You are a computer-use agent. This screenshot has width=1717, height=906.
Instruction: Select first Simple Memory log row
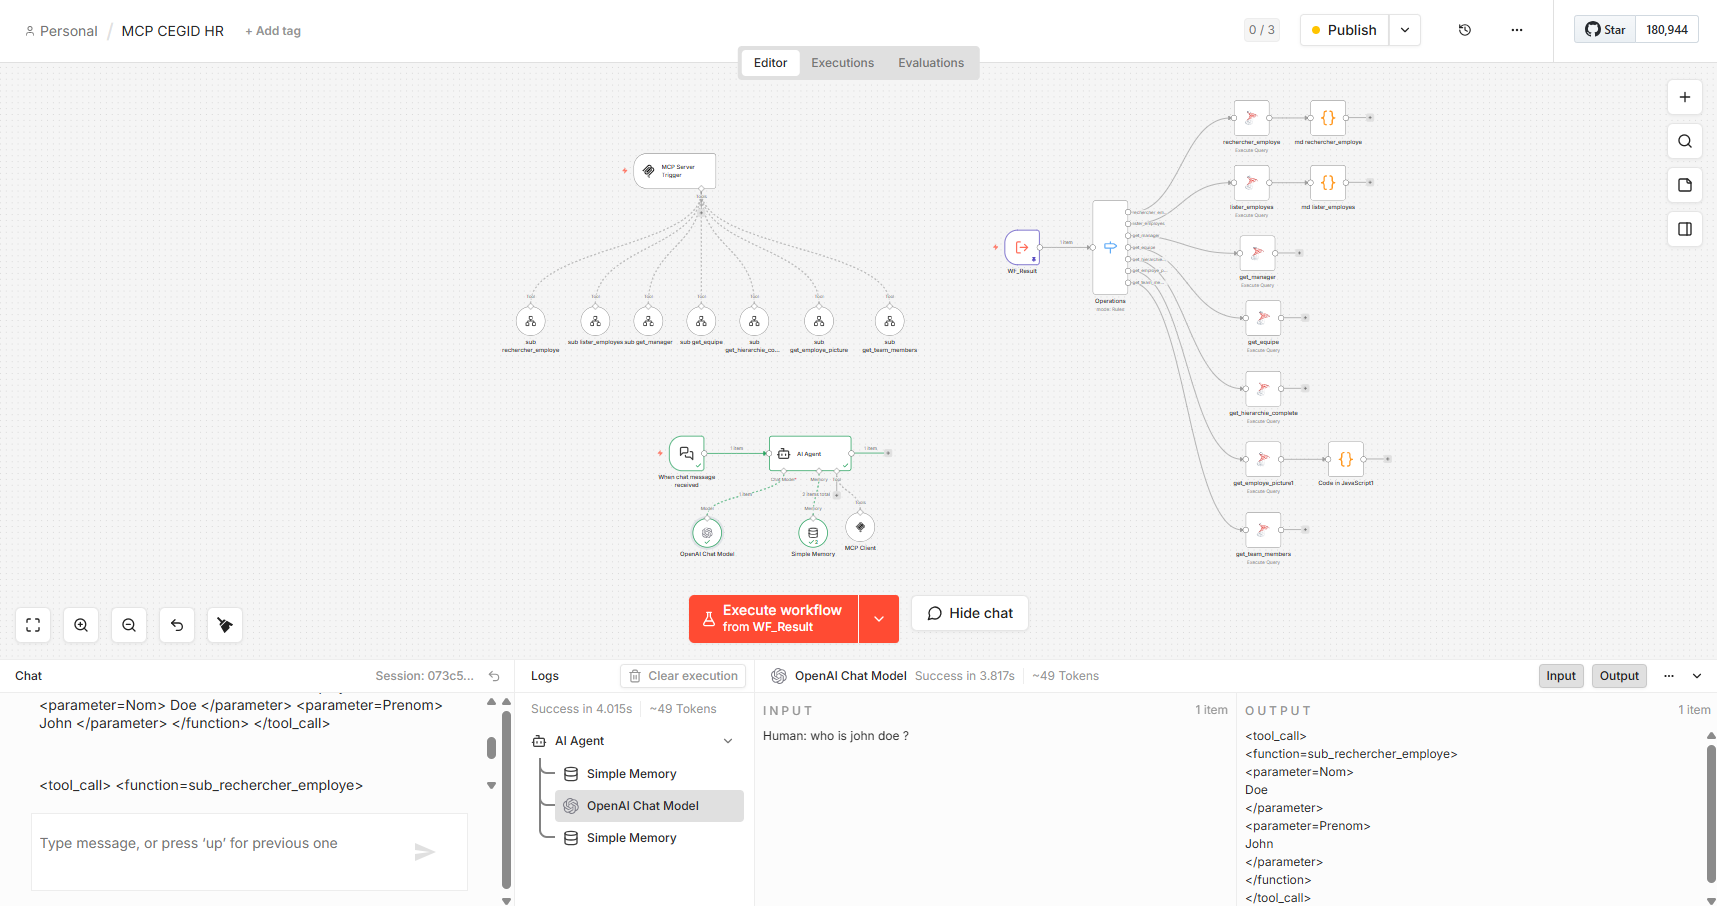point(649,774)
